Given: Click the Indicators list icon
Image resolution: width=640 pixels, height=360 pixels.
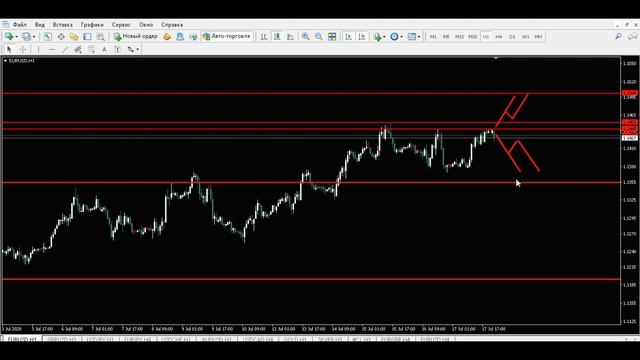Looking at the screenshot, I should 377,37.
